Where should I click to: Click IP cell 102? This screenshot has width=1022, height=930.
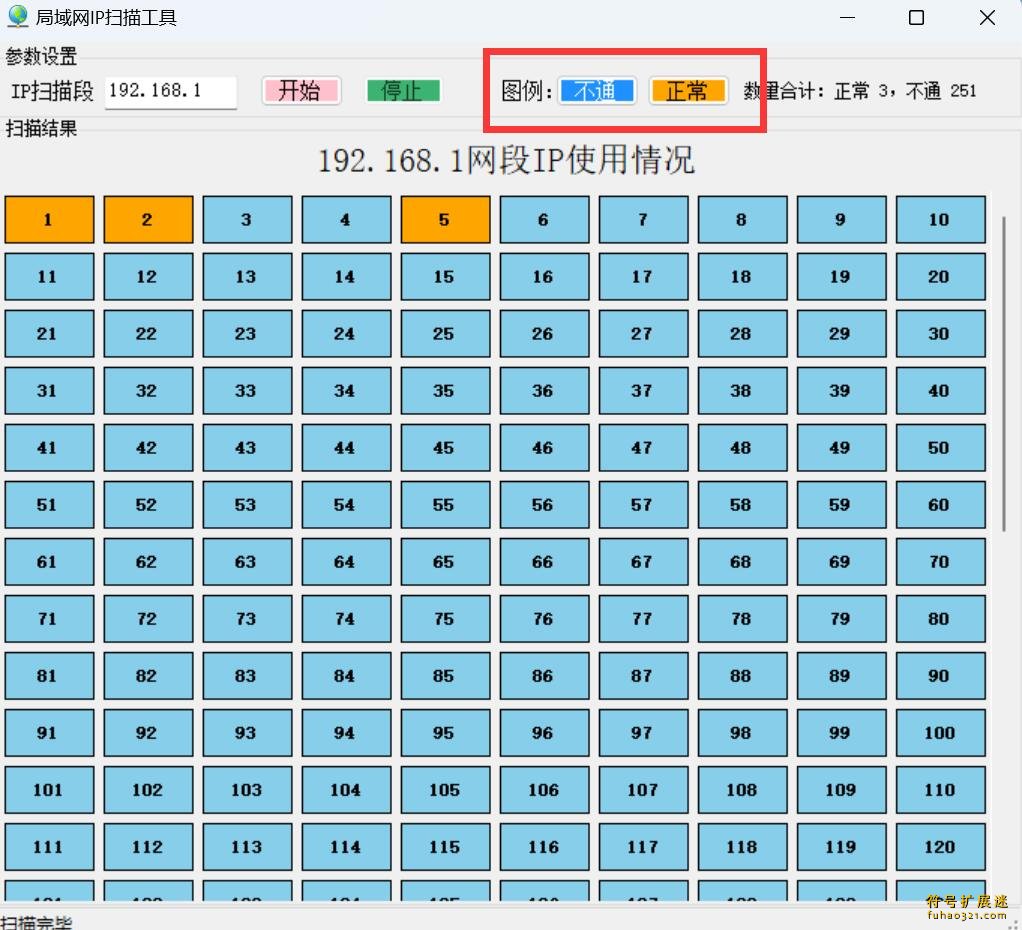(148, 790)
